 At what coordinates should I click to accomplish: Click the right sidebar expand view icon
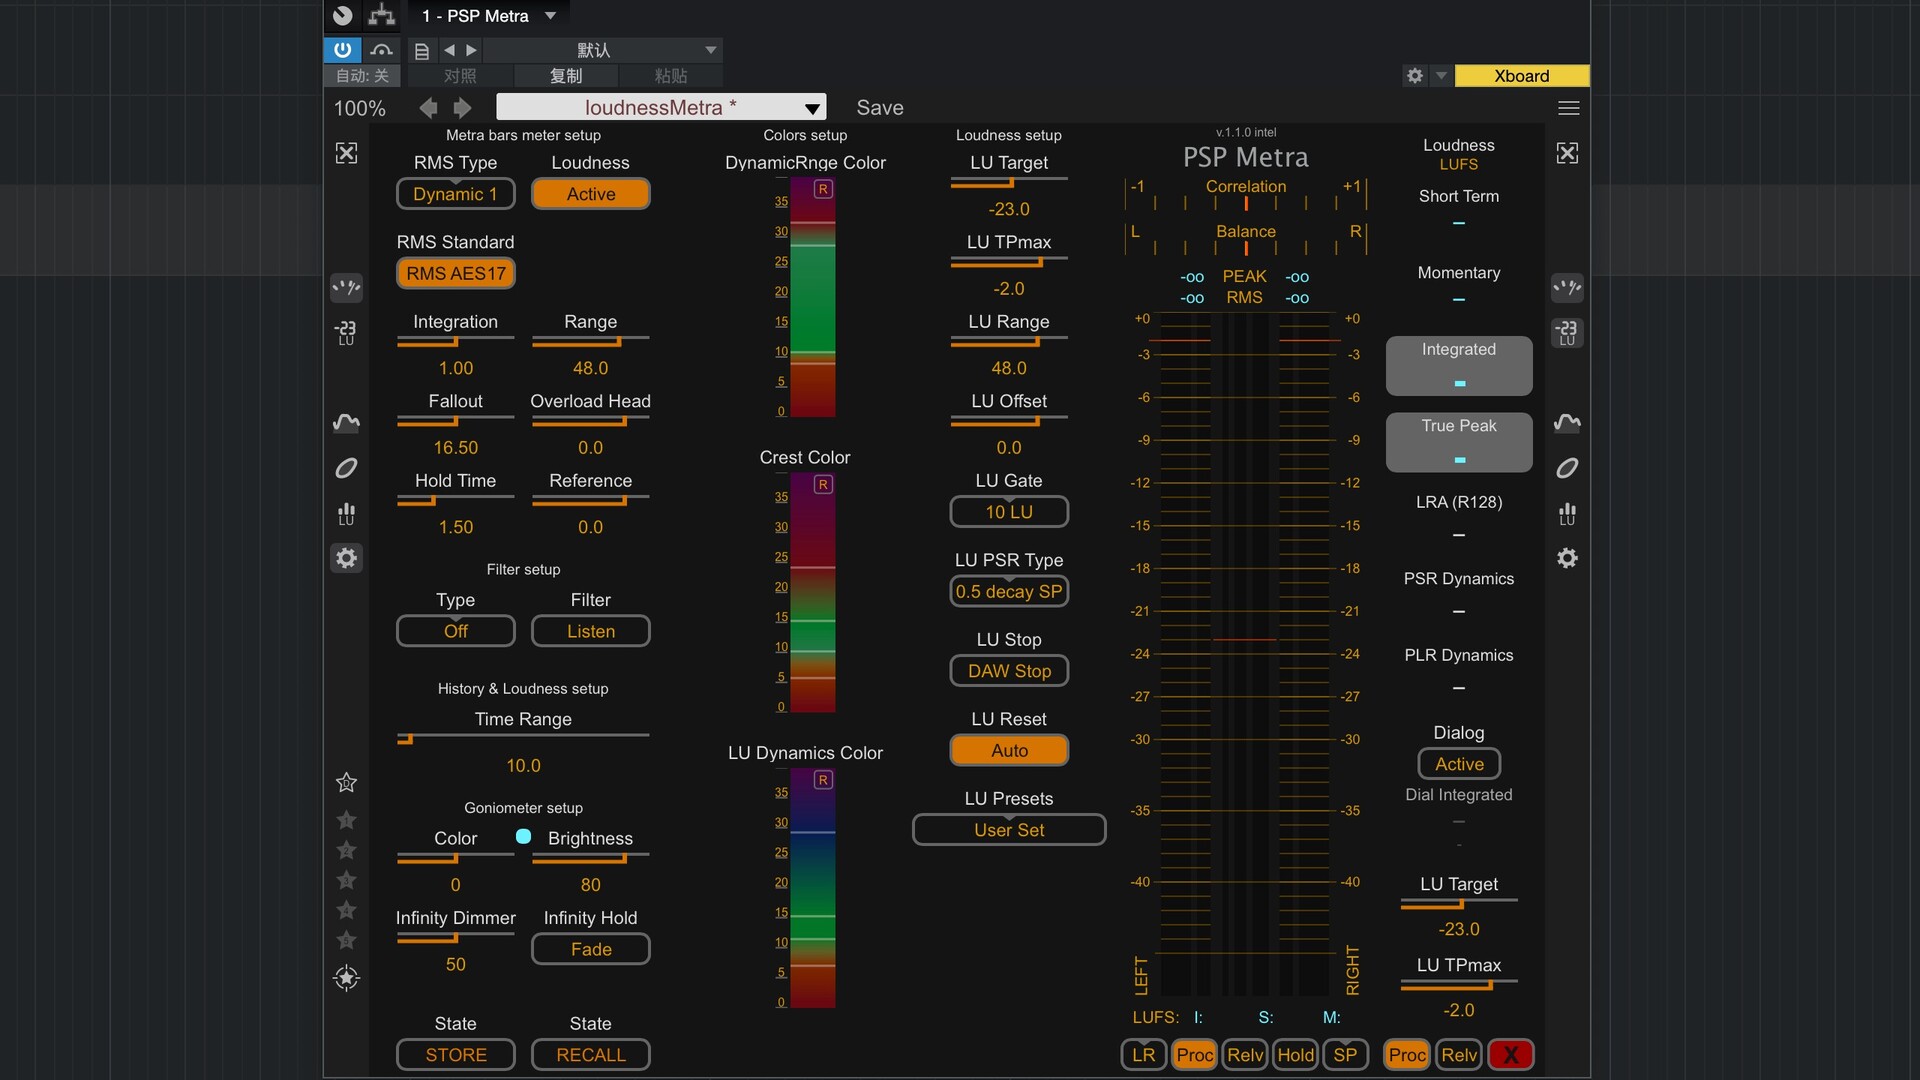tap(1567, 153)
